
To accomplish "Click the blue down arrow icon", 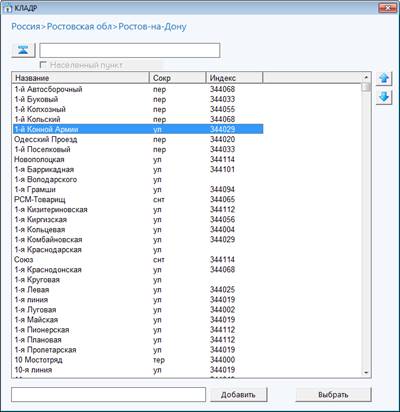I will point(384,98).
